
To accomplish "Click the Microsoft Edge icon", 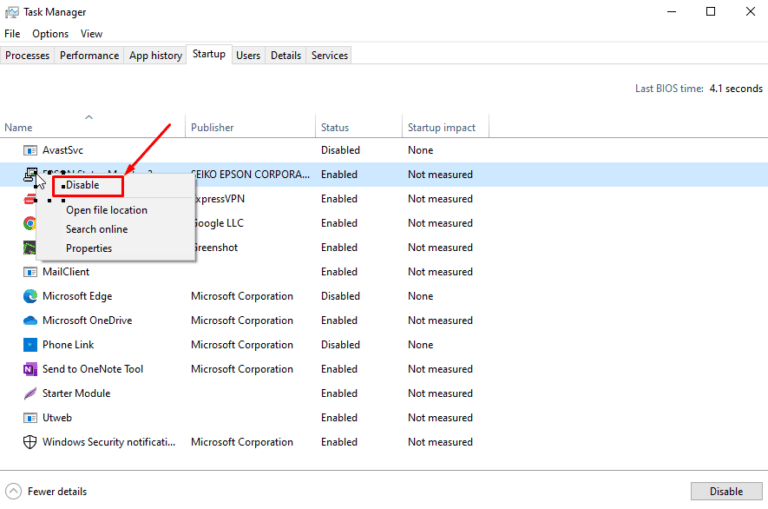I will point(30,296).
